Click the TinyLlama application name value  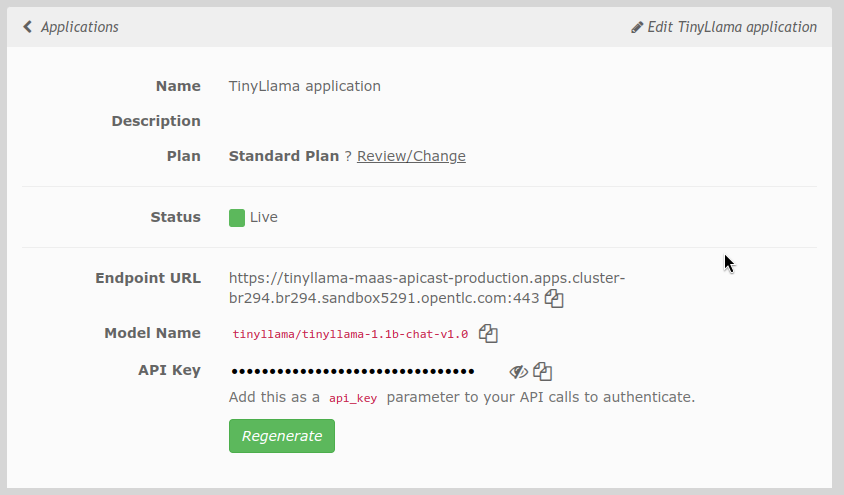305,87
